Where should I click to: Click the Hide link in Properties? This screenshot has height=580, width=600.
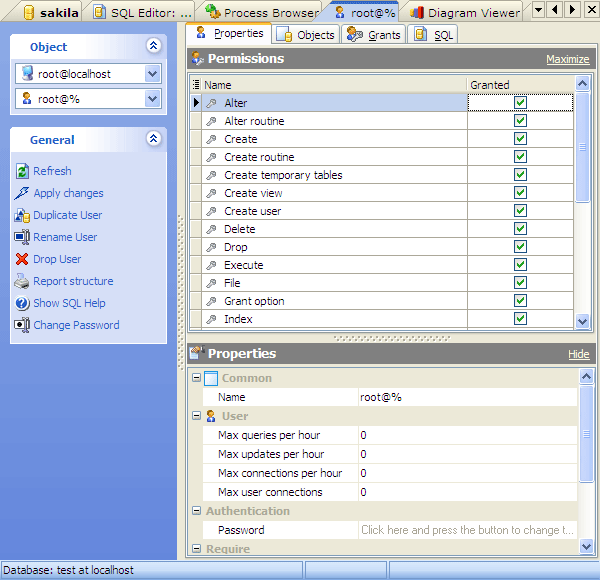[x=579, y=354]
